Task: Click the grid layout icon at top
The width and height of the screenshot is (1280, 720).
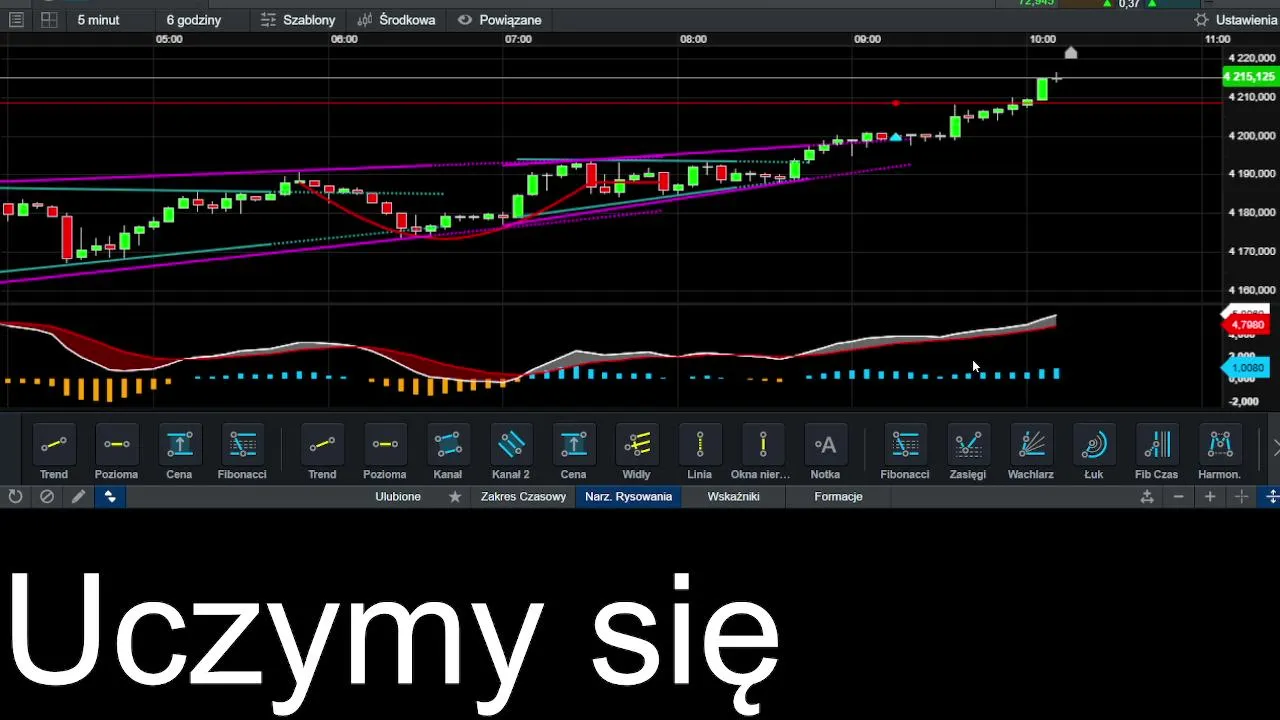Action: 48,20
